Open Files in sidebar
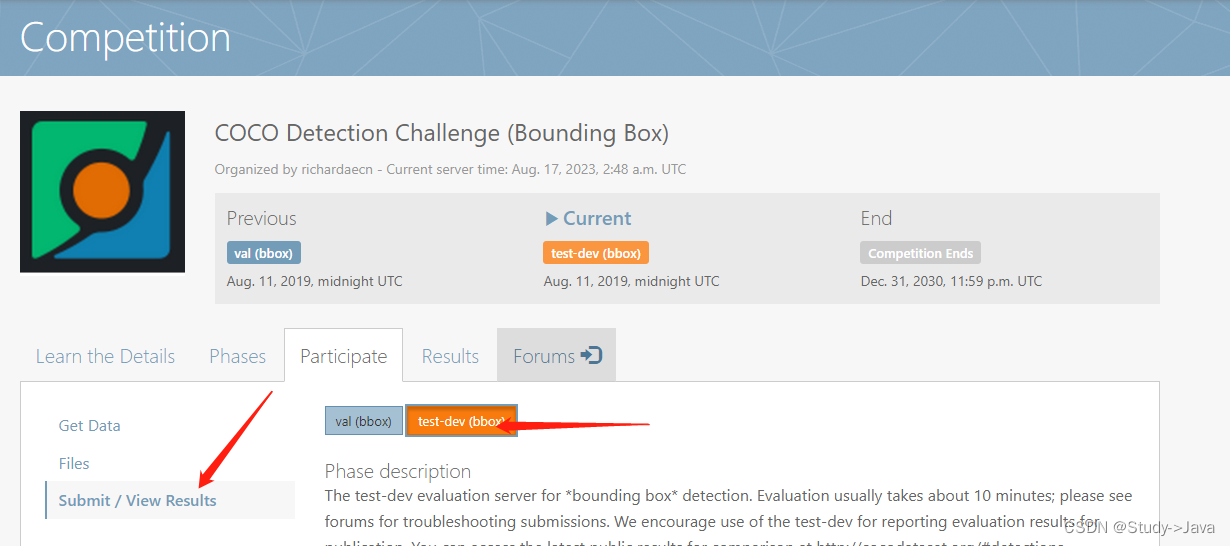Screen dimensions: 1230x546 [74, 463]
